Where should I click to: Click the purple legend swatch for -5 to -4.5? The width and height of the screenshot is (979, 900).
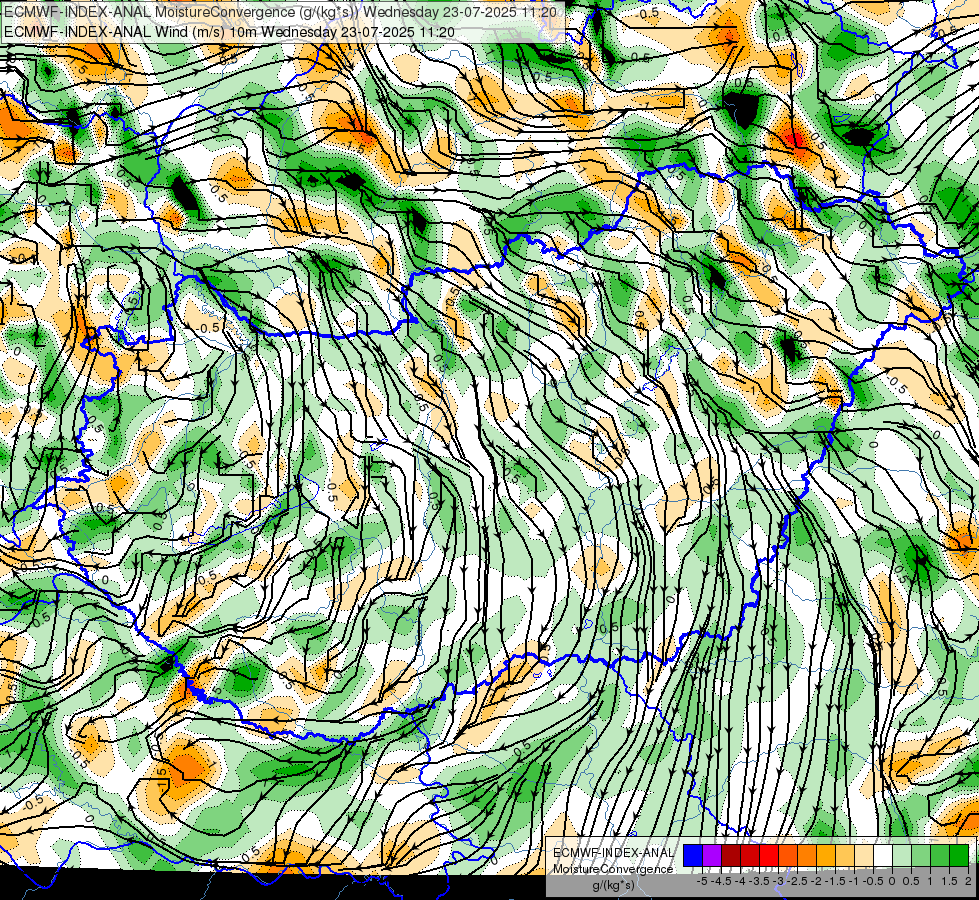(x=712, y=856)
